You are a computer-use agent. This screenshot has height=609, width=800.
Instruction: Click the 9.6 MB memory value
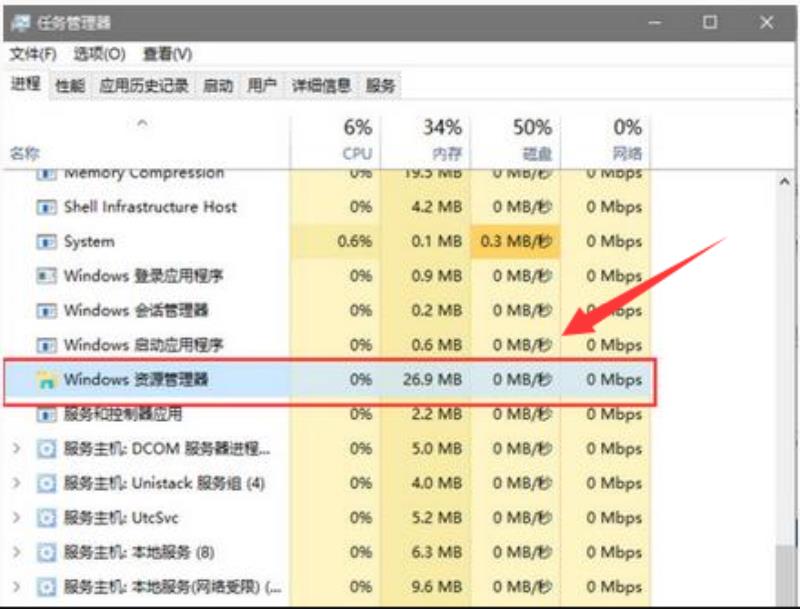[437, 588]
